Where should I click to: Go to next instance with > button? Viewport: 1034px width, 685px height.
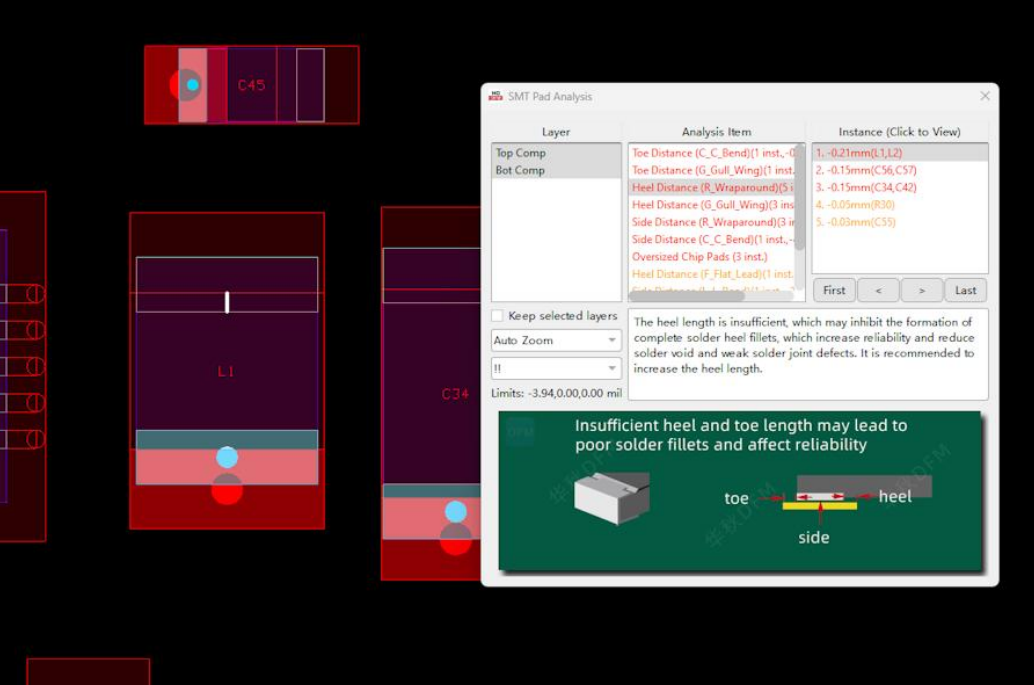click(921, 290)
